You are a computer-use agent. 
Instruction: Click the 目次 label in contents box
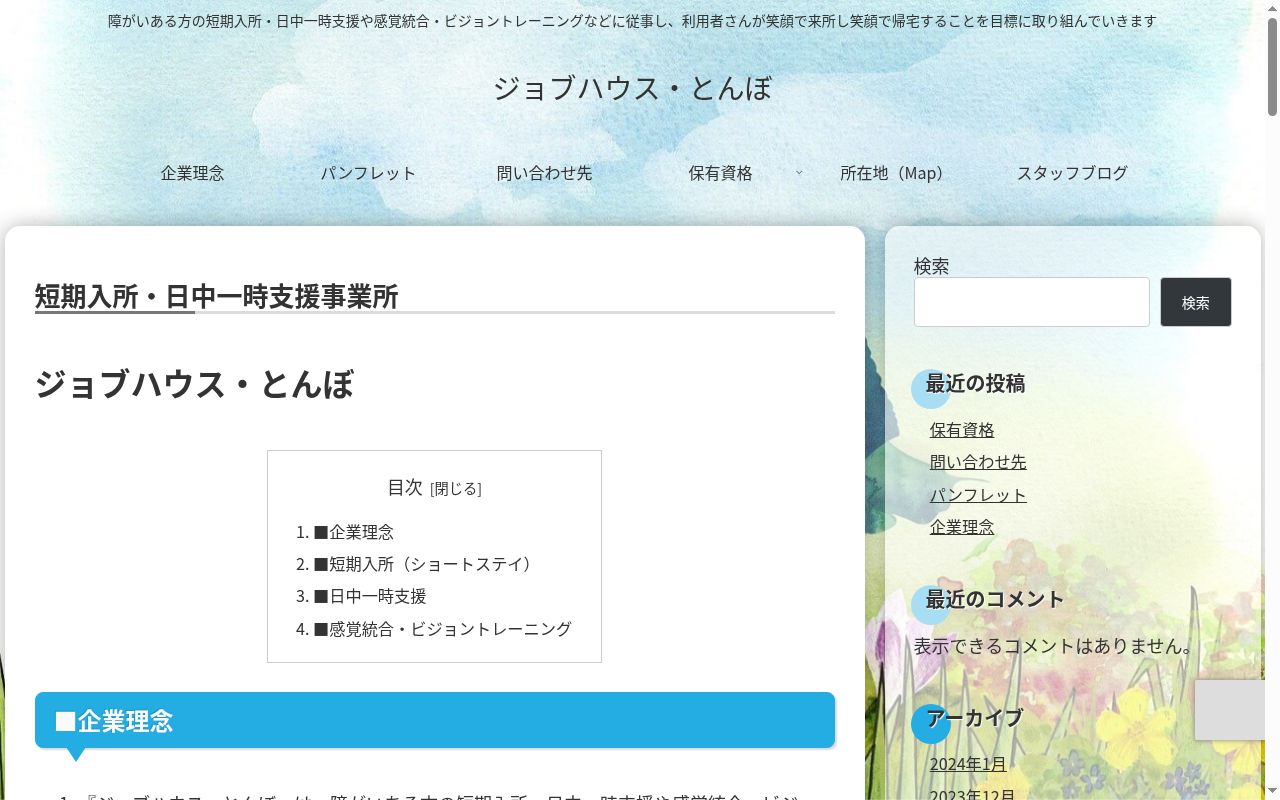405,487
